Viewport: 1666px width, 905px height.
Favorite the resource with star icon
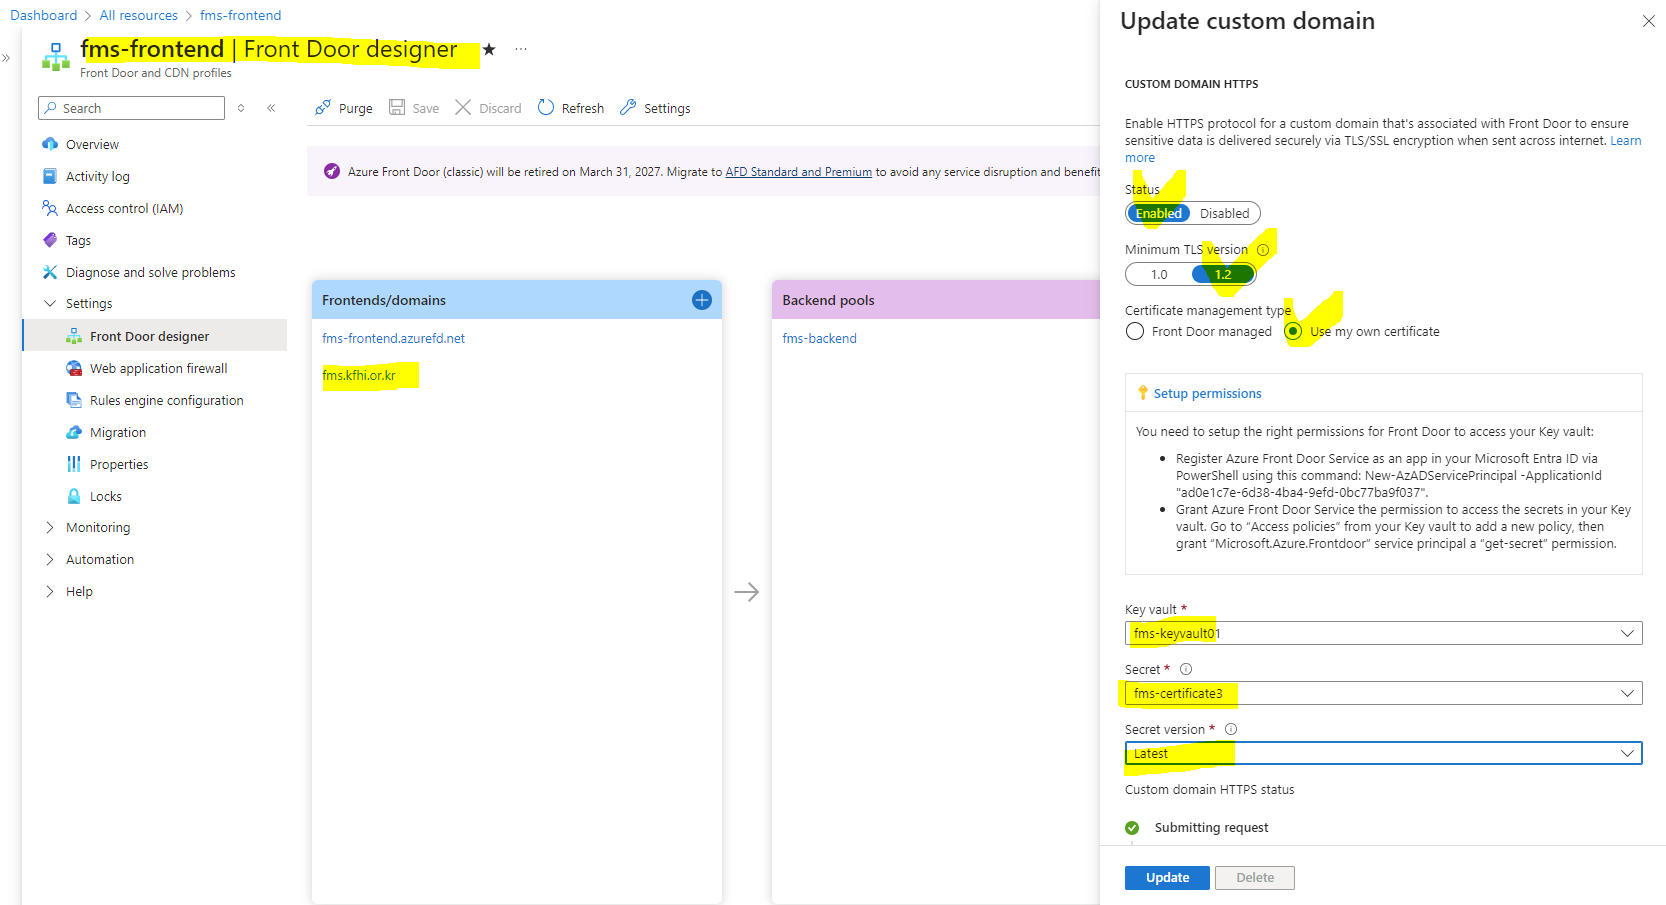coord(489,49)
